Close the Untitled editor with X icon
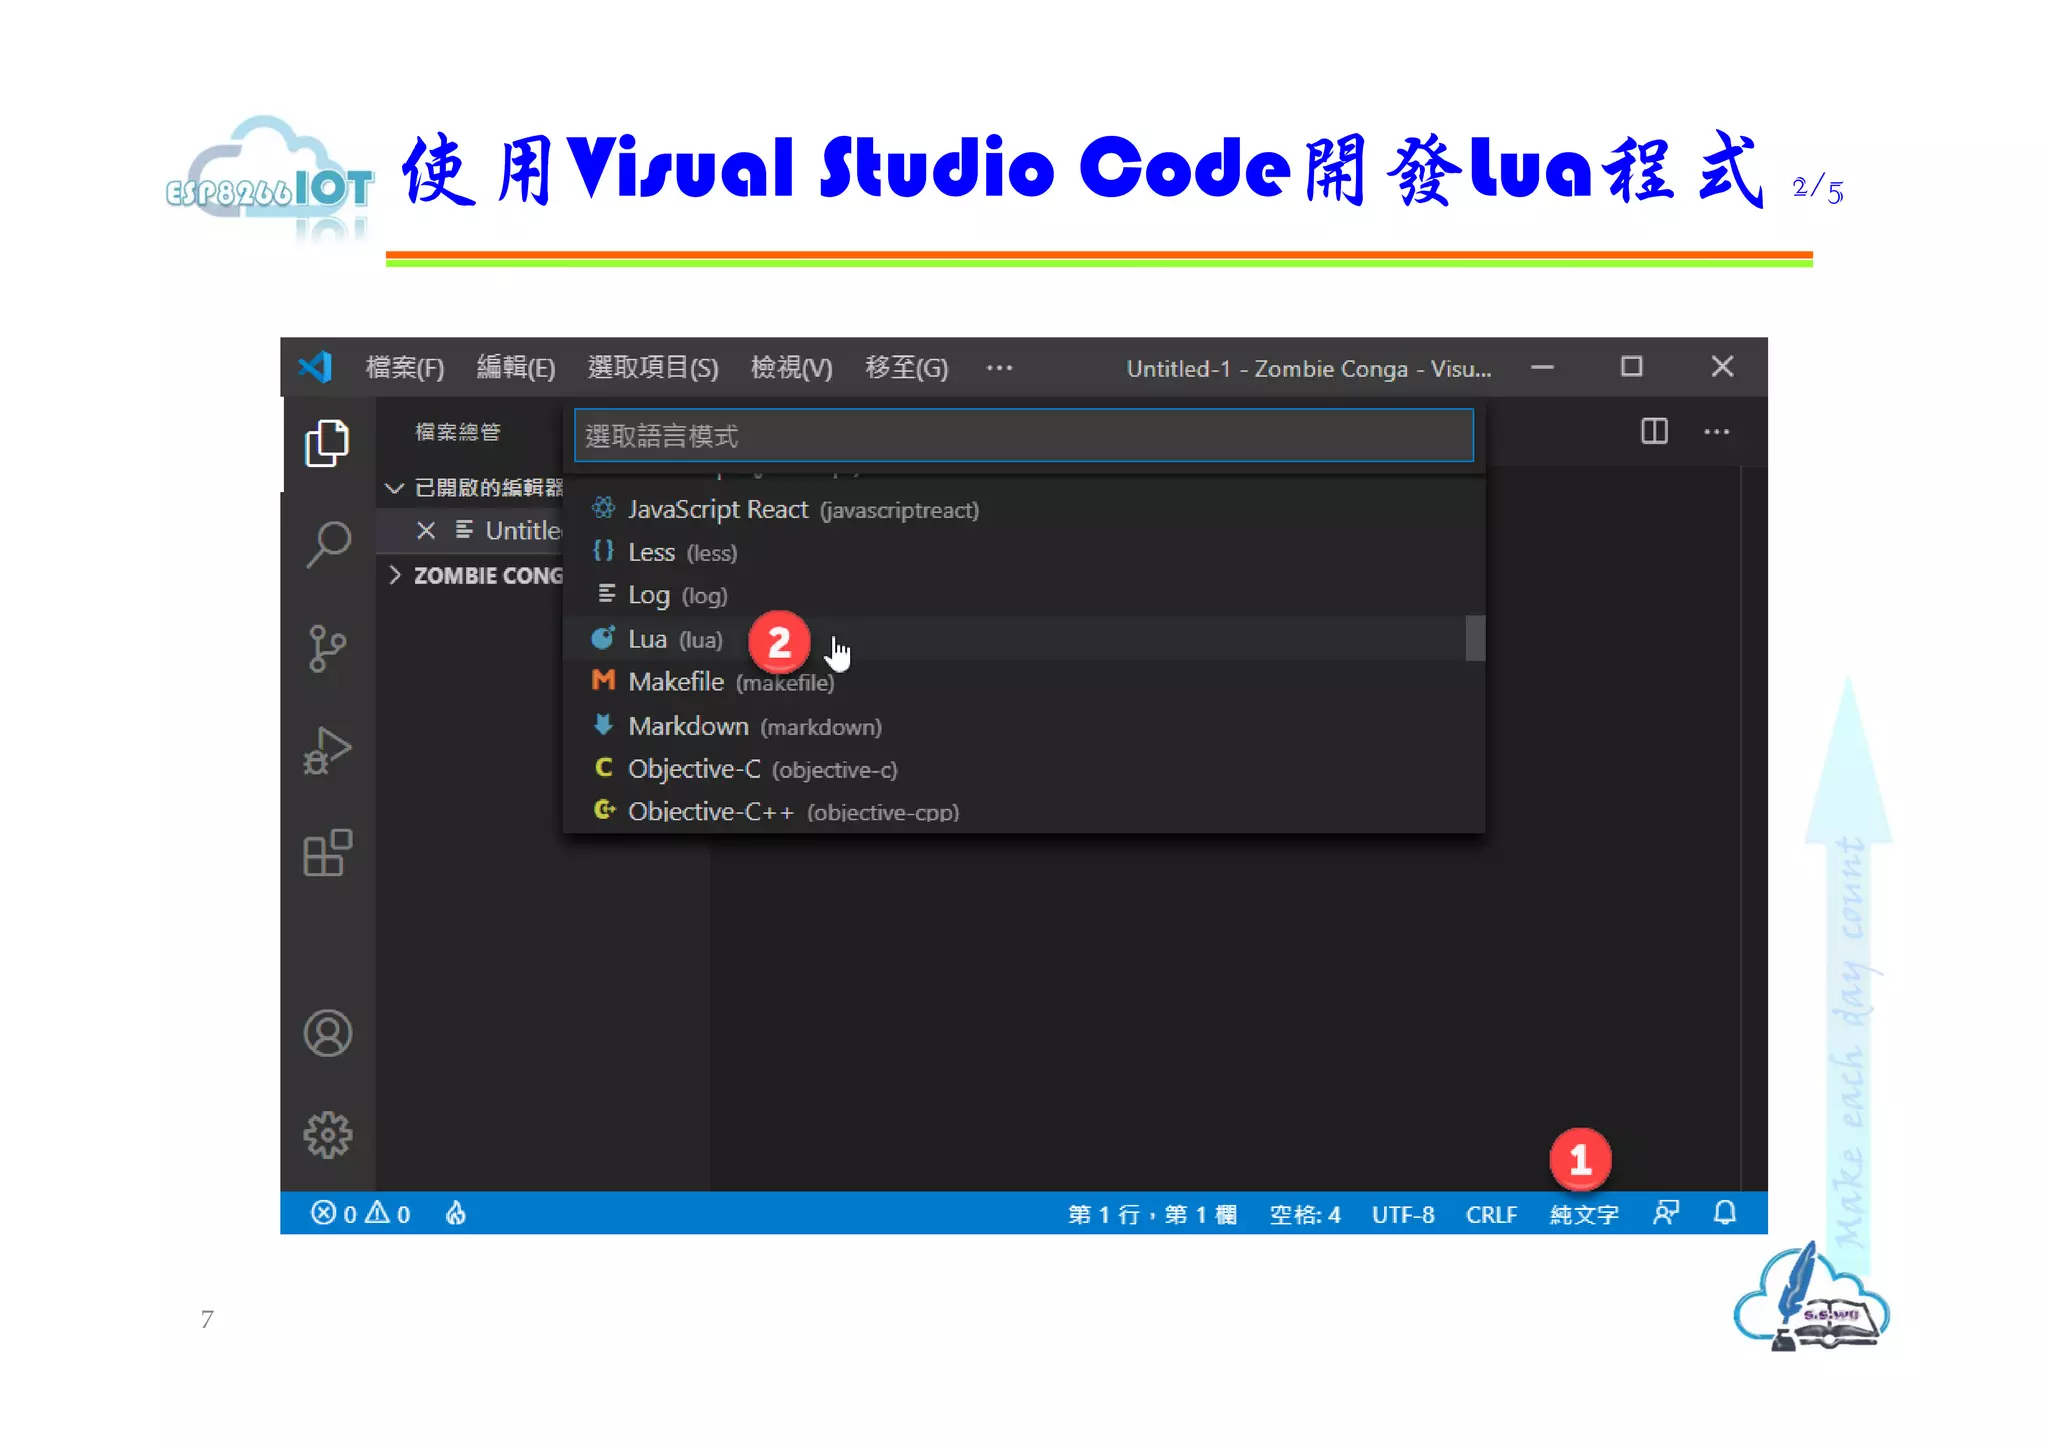2048x1448 pixels. point(426,530)
